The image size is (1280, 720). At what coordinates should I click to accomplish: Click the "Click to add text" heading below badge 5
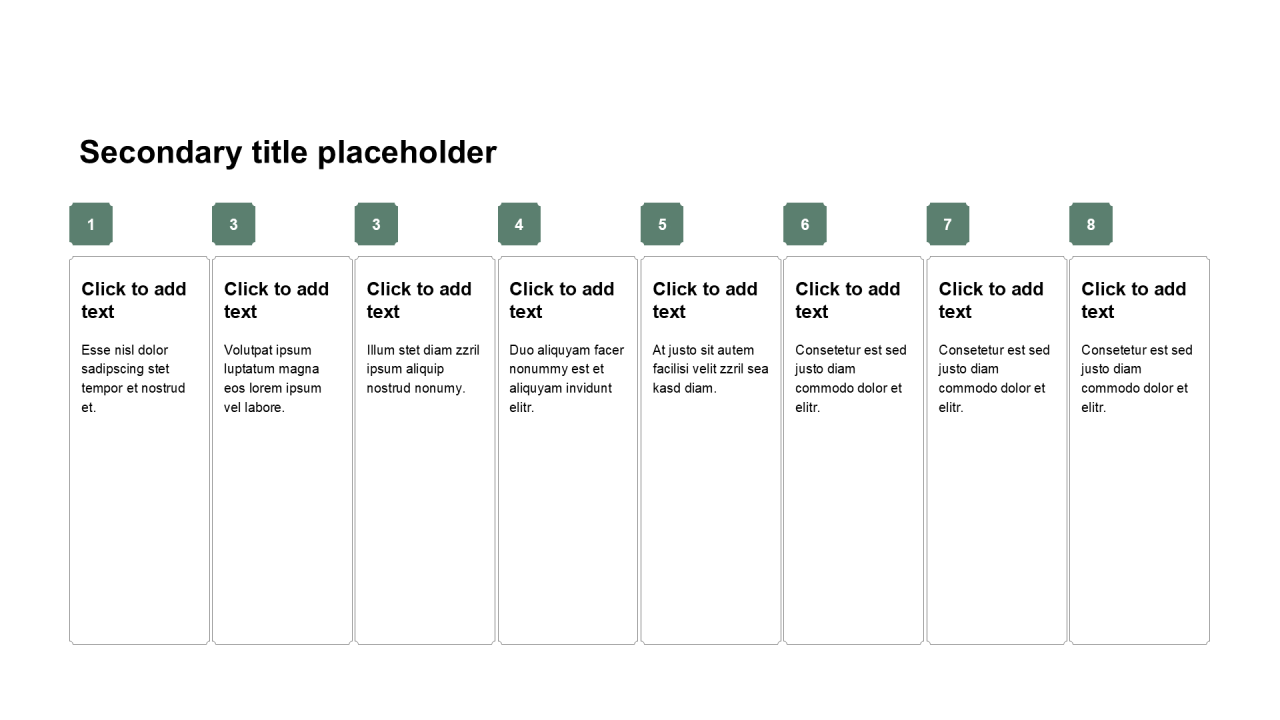[x=705, y=300]
